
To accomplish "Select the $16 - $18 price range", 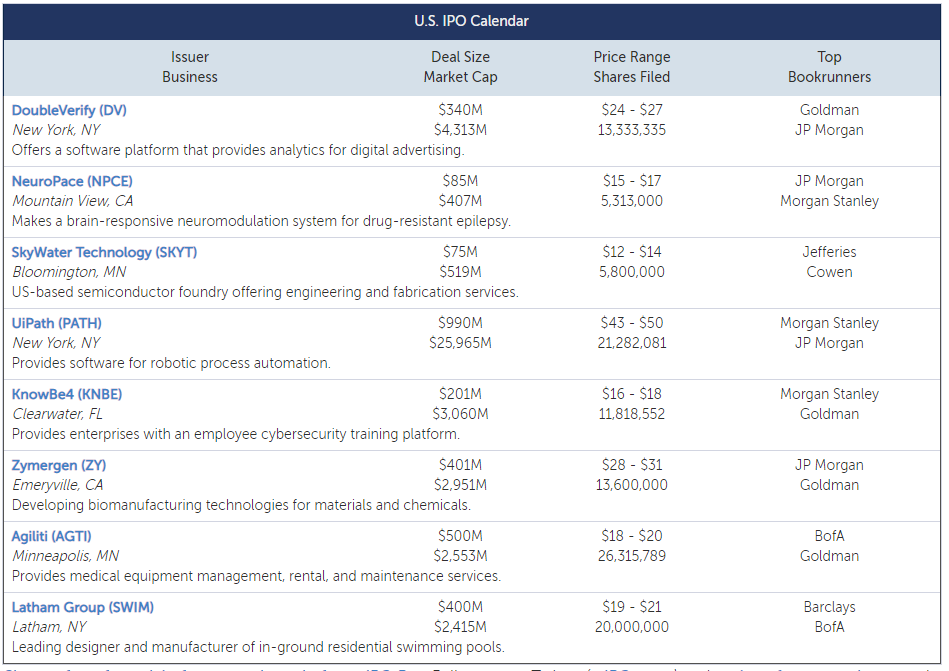I will [632, 394].
